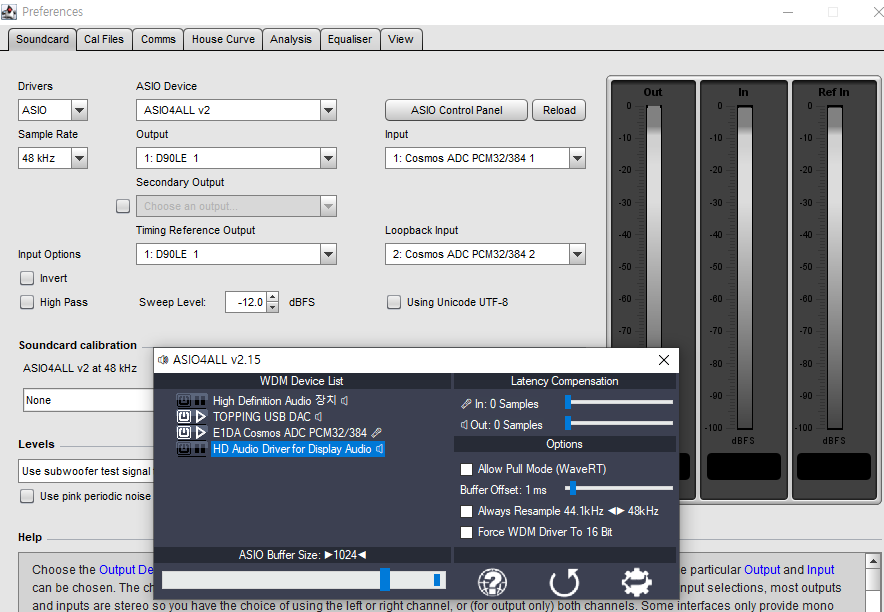Screen dimensions: 884x612
Task: Click the Buffer Offset slider
Action: tap(619, 488)
